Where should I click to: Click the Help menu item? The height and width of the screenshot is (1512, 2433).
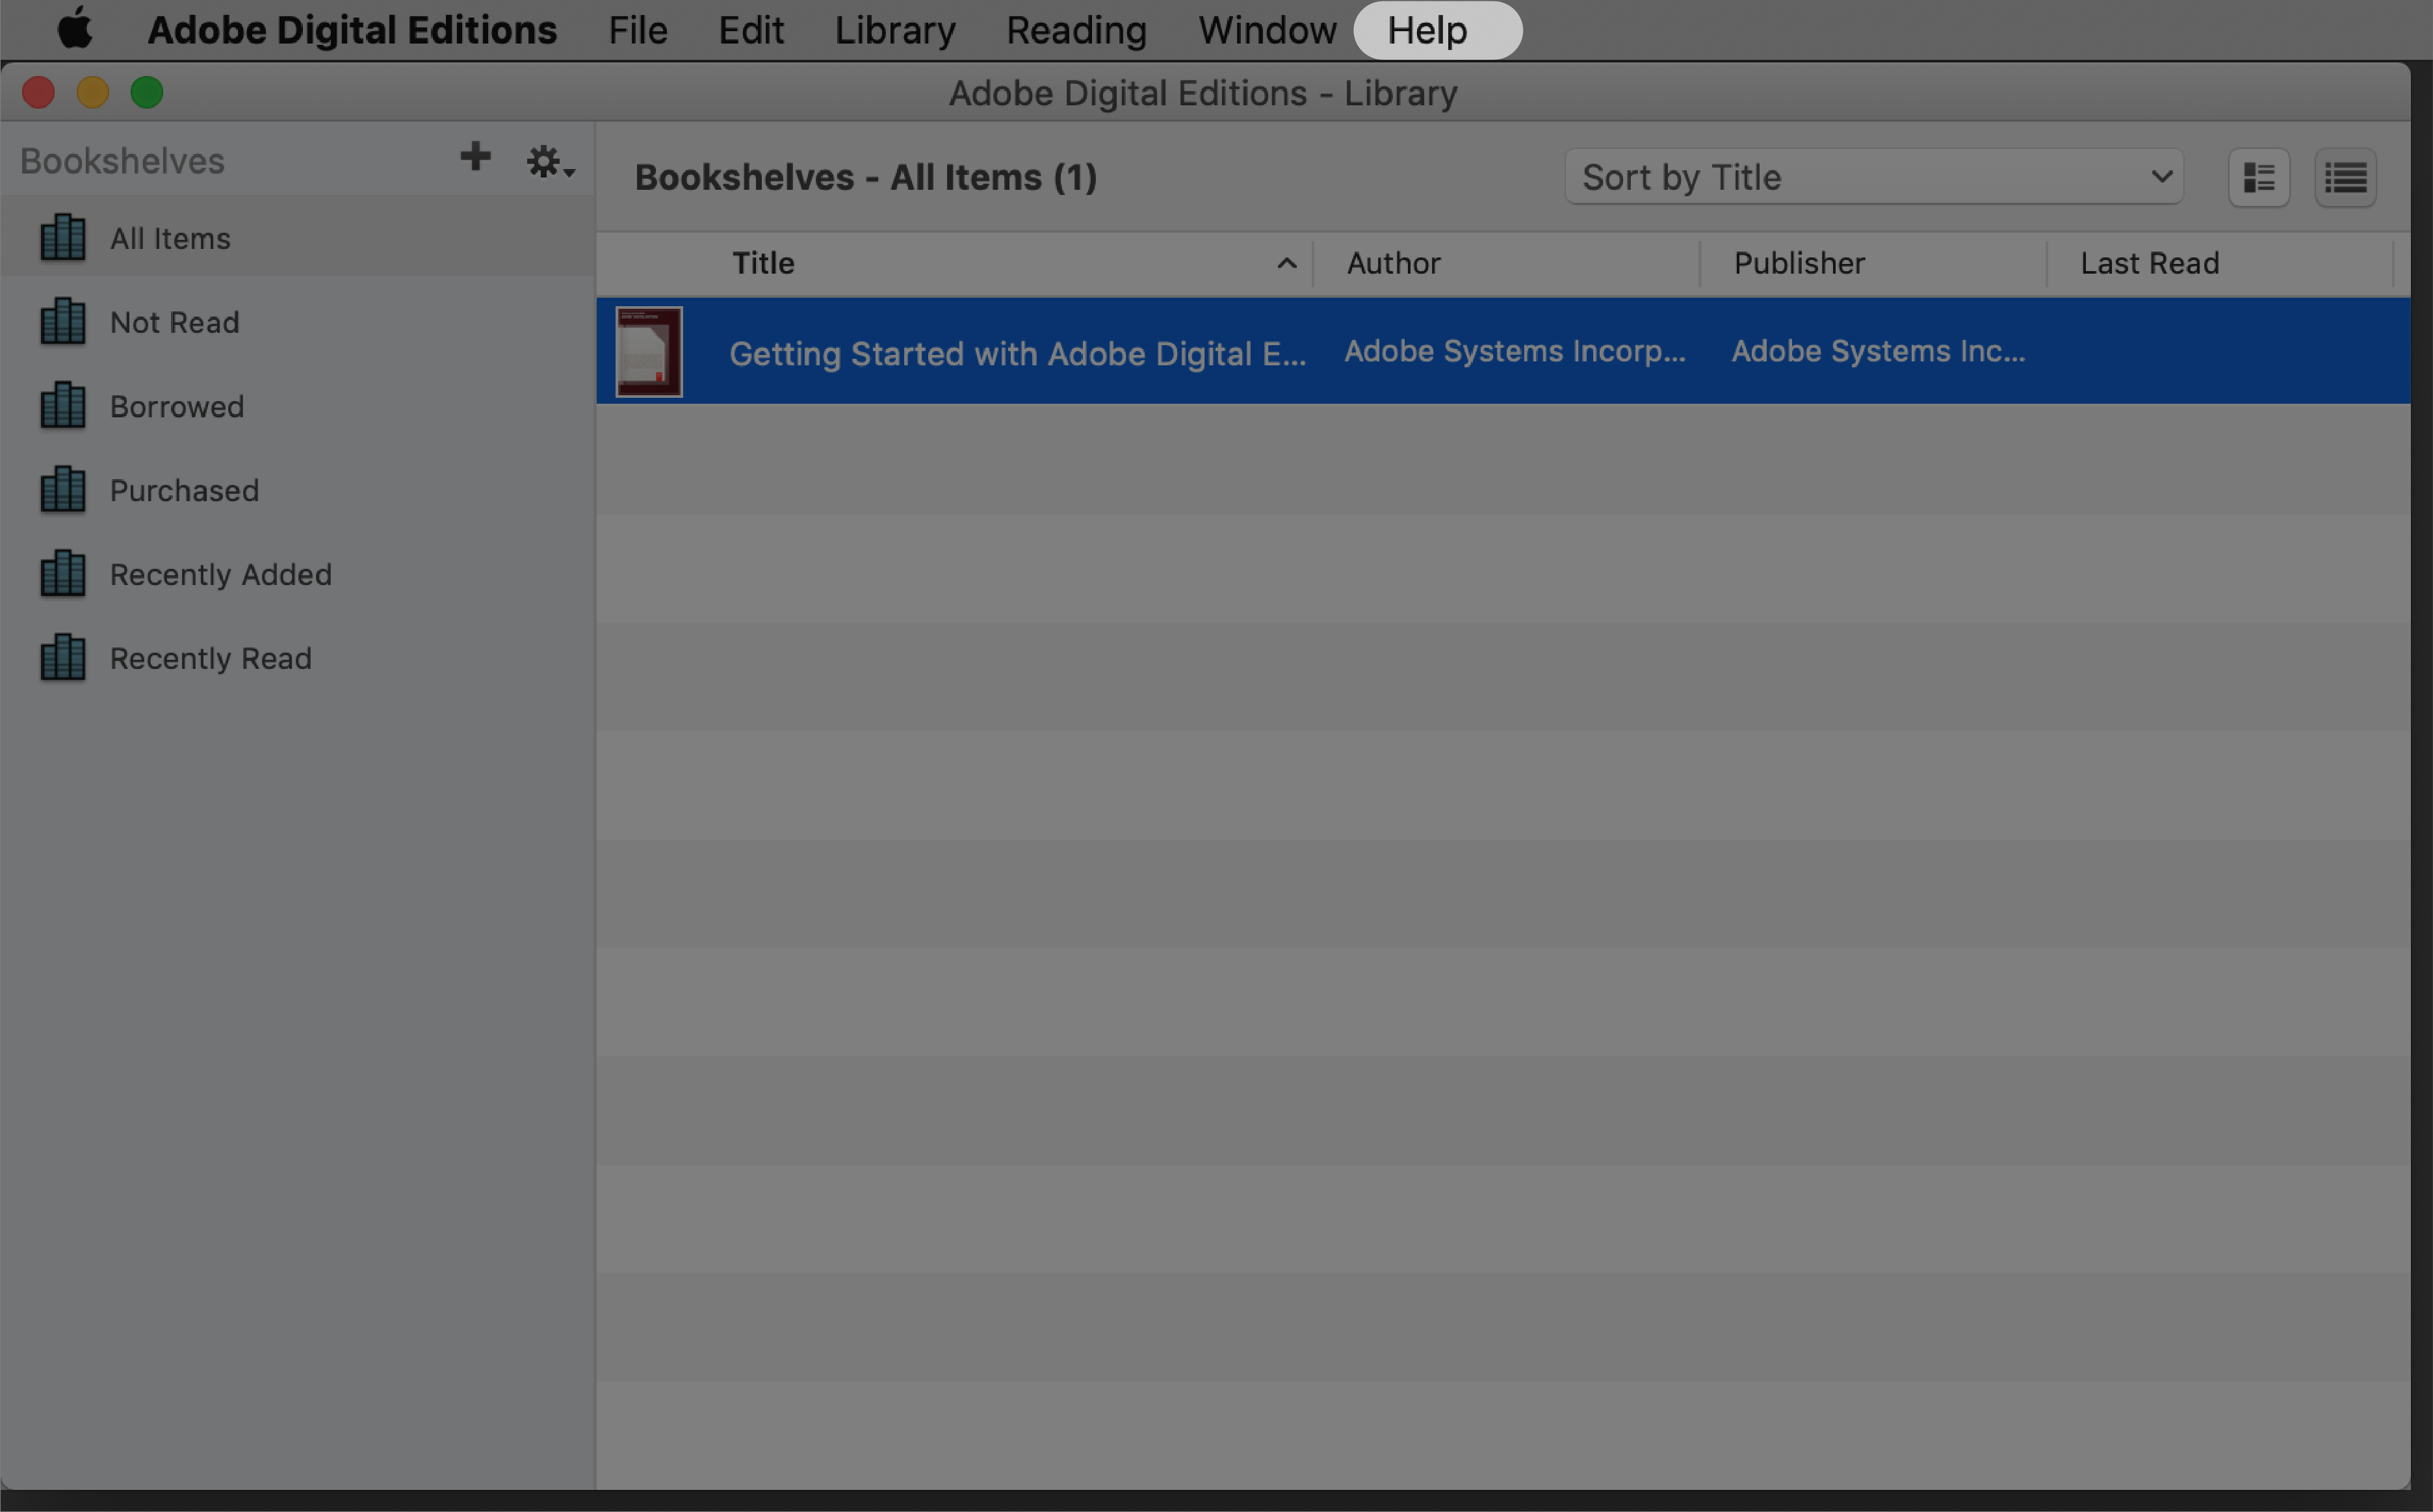click(1426, 30)
